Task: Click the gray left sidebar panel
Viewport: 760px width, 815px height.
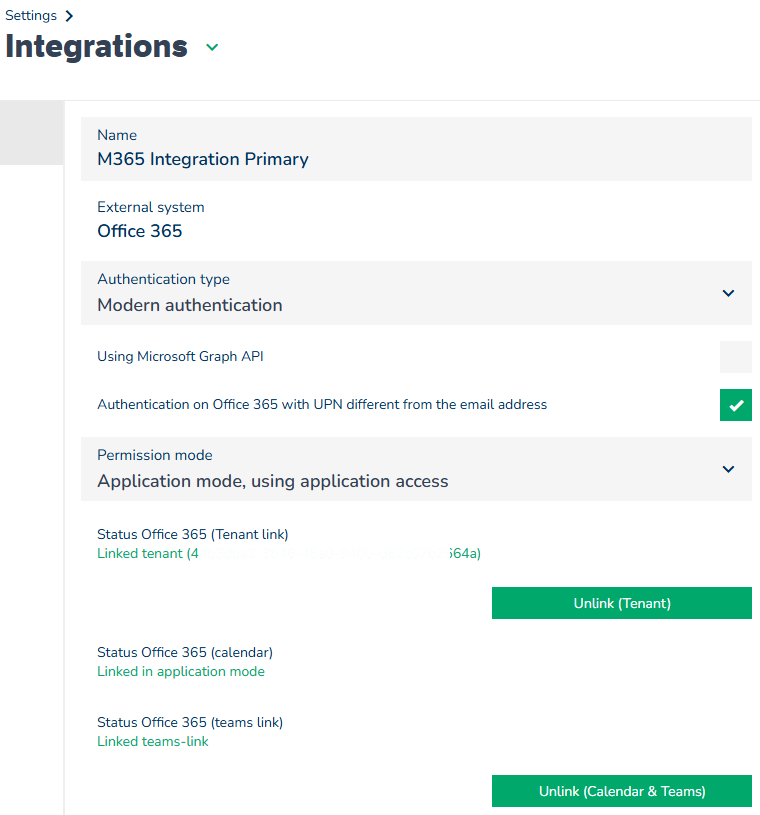Action: click(32, 132)
